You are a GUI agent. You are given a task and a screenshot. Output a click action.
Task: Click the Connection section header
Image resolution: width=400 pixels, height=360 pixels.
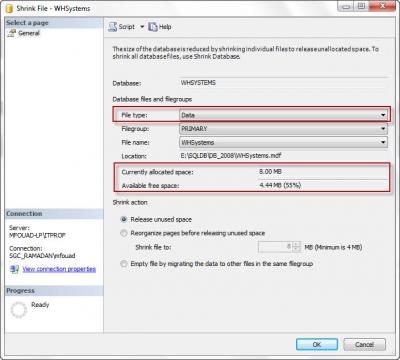click(x=54, y=214)
